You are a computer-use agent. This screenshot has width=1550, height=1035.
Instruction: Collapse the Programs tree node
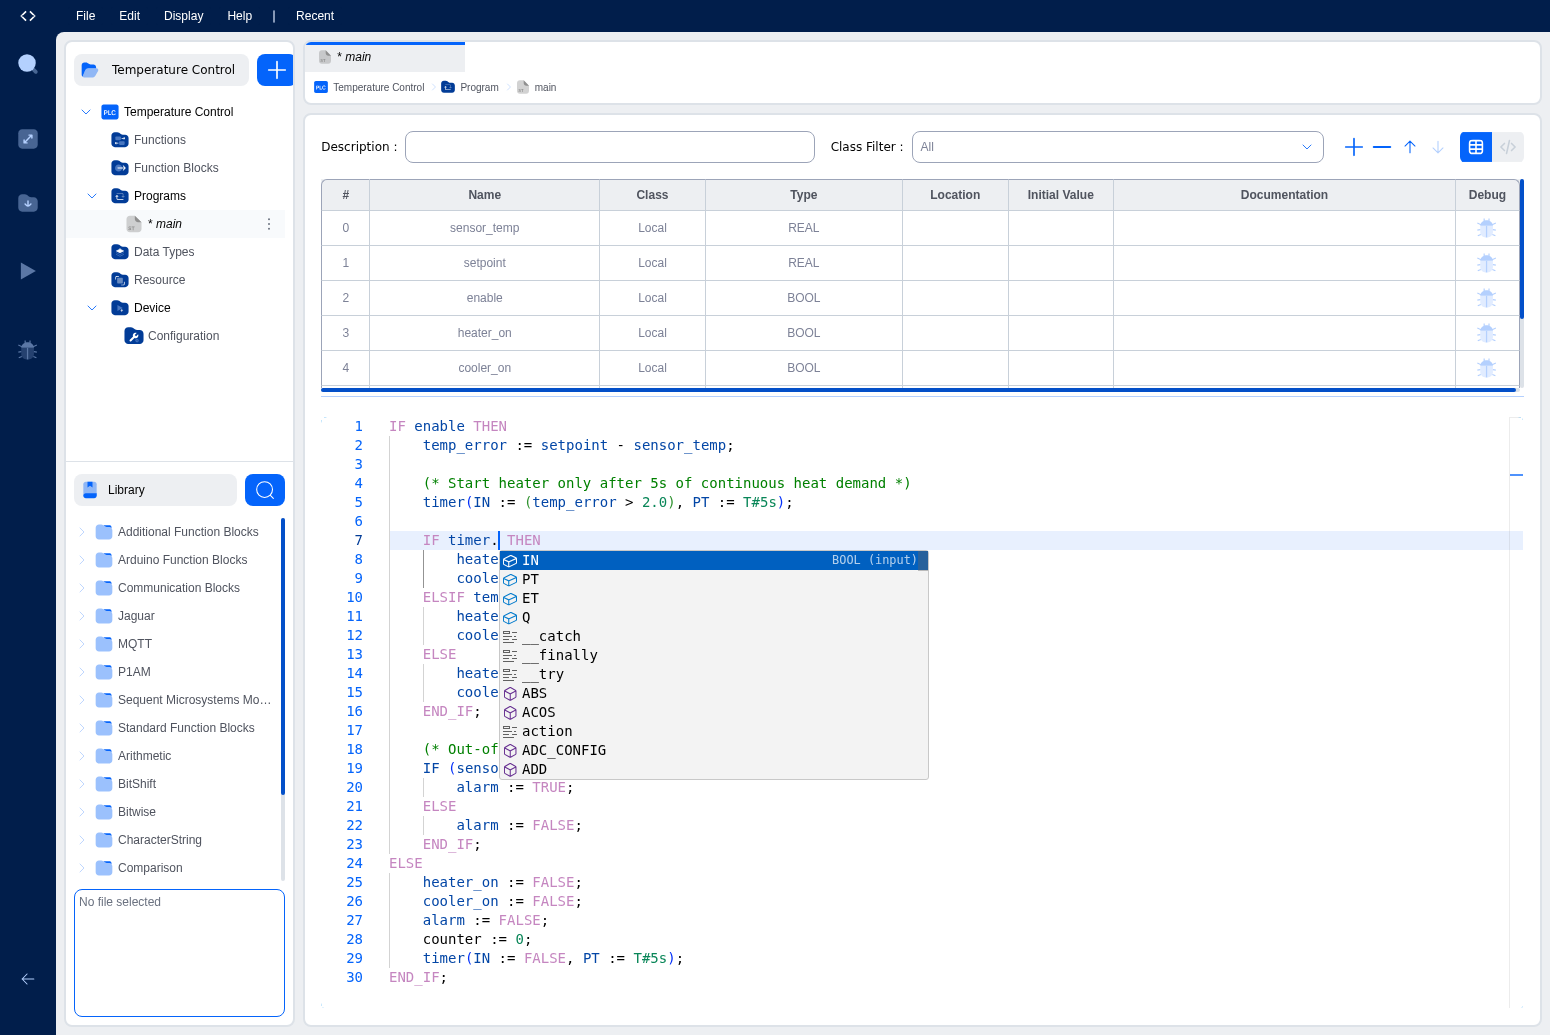click(x=92, y=196)
